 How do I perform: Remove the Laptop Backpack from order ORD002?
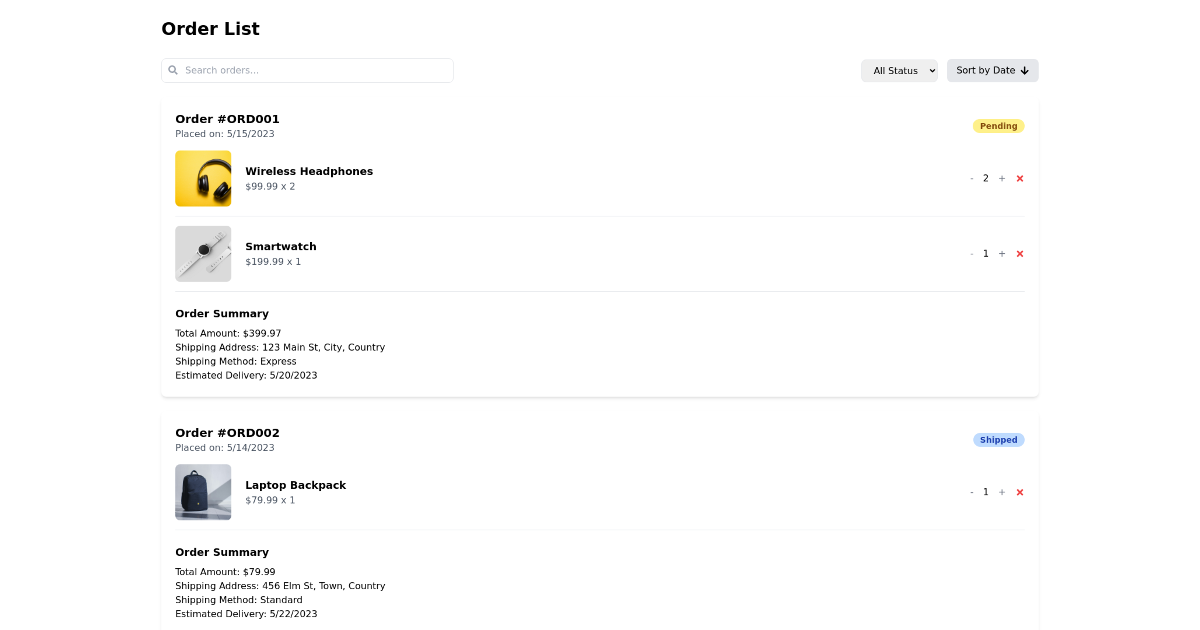pos(1019,492)
